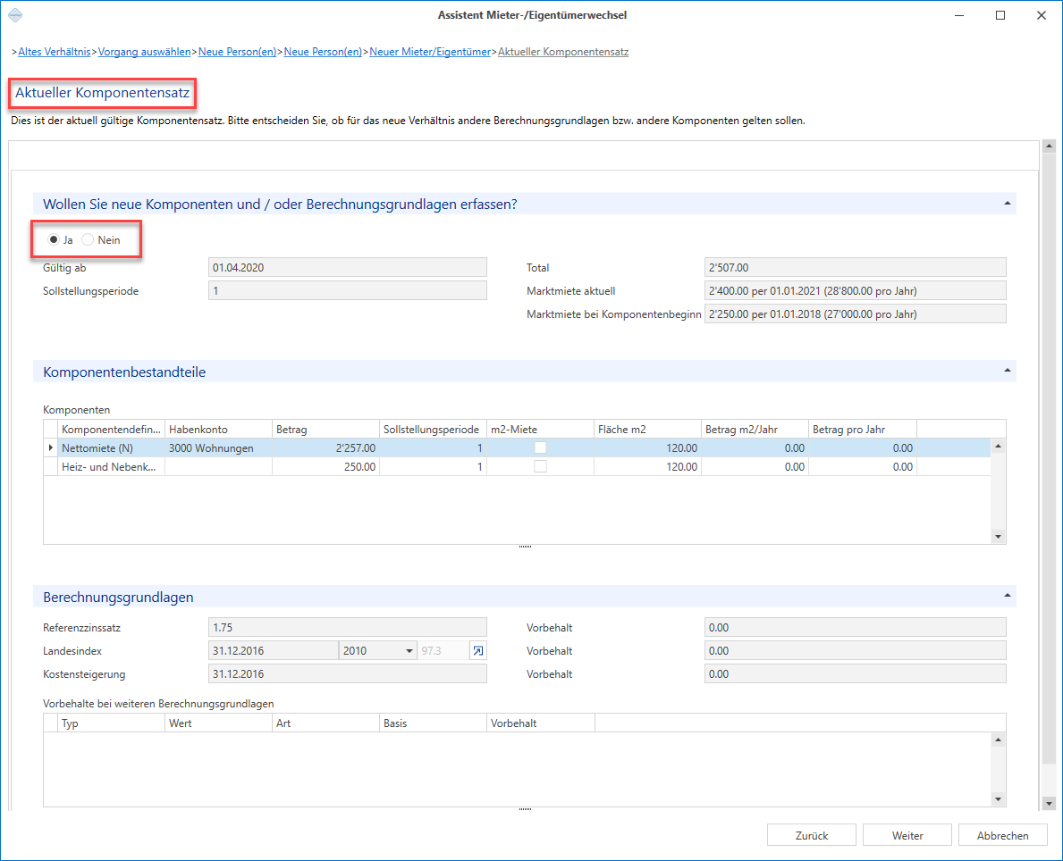This screenshot has width=1063, height=861.
Task: Click the Marktmiete bei Komponentenbeginn field
Action: [x=856, y=314]
